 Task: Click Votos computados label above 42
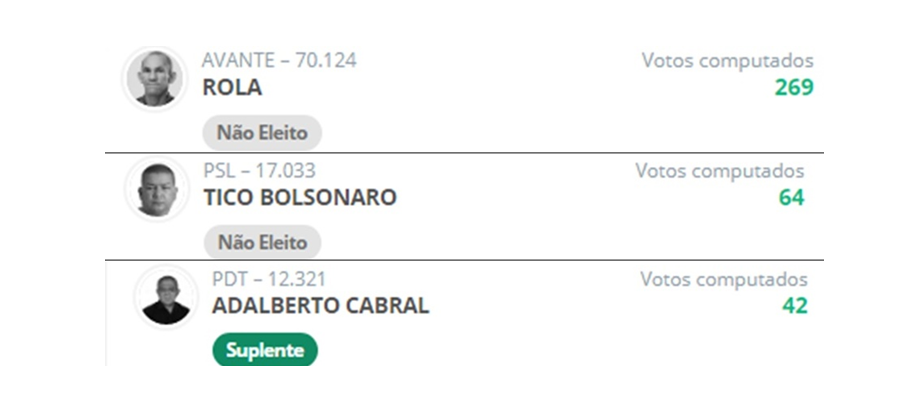[723, 279]
